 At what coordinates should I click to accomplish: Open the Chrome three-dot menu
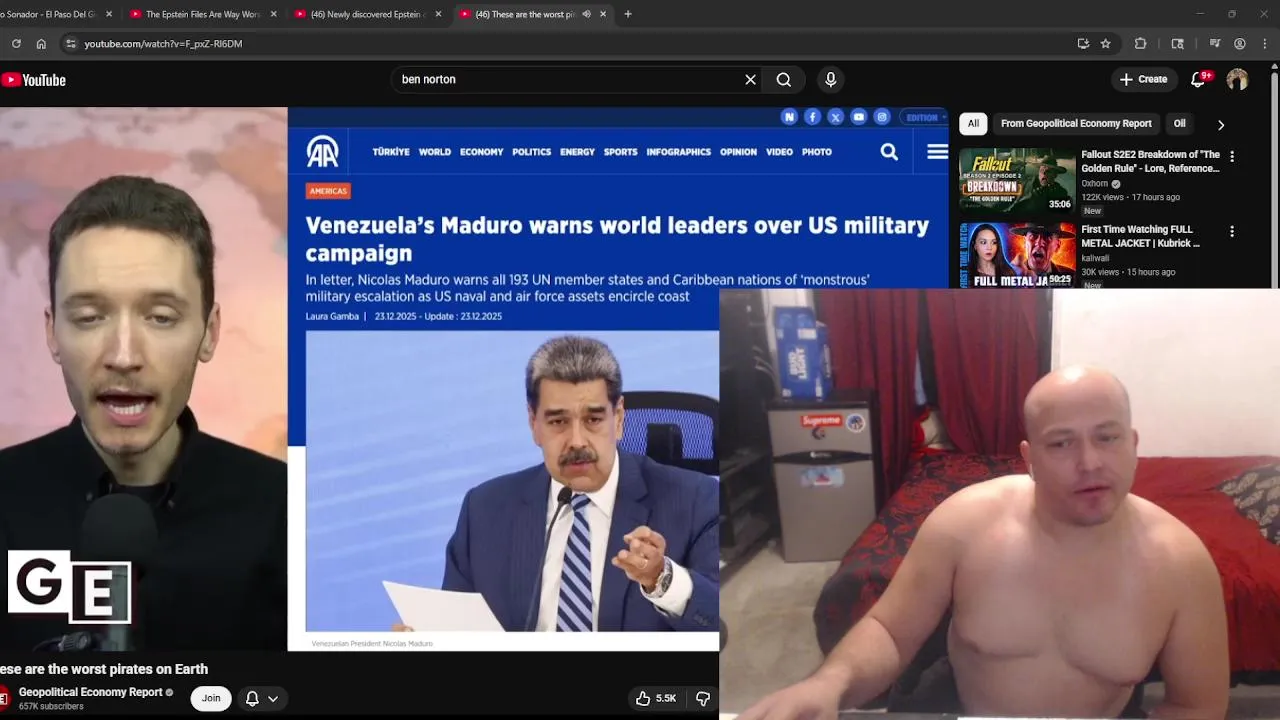tap(1265, 44)
